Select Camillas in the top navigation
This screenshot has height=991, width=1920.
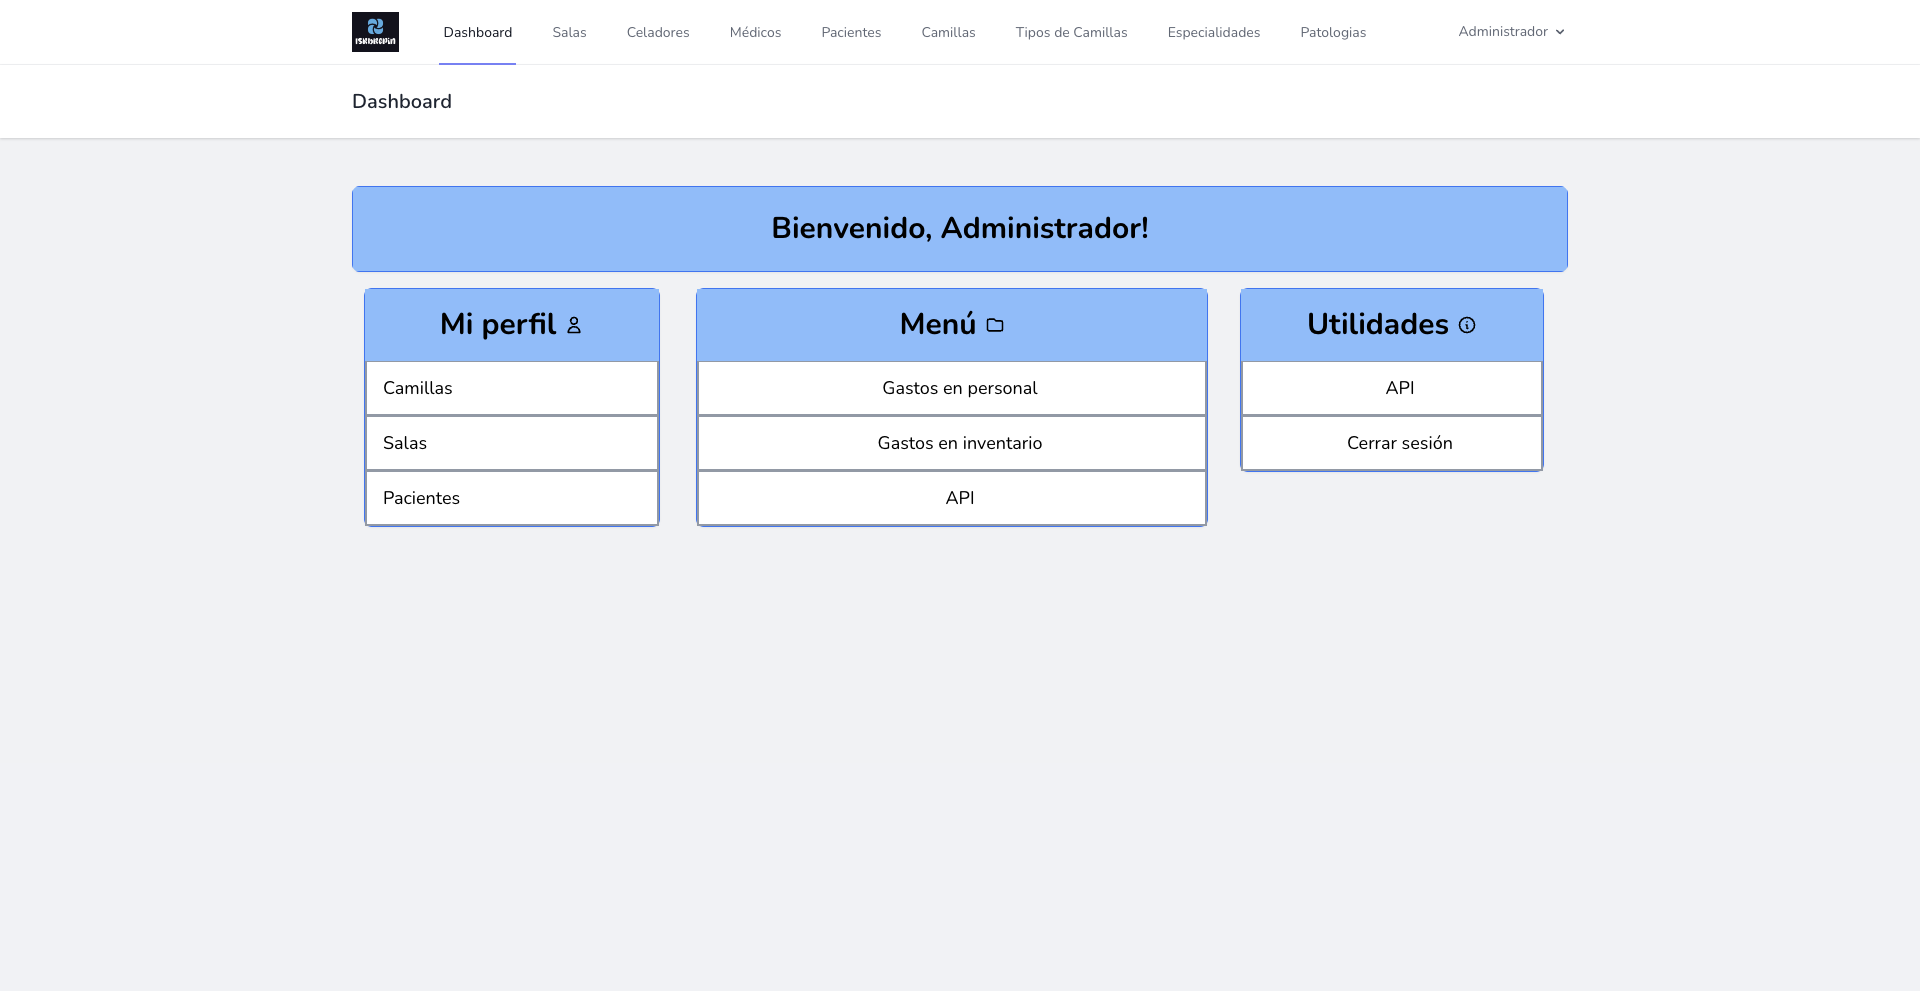click(948, 32)
